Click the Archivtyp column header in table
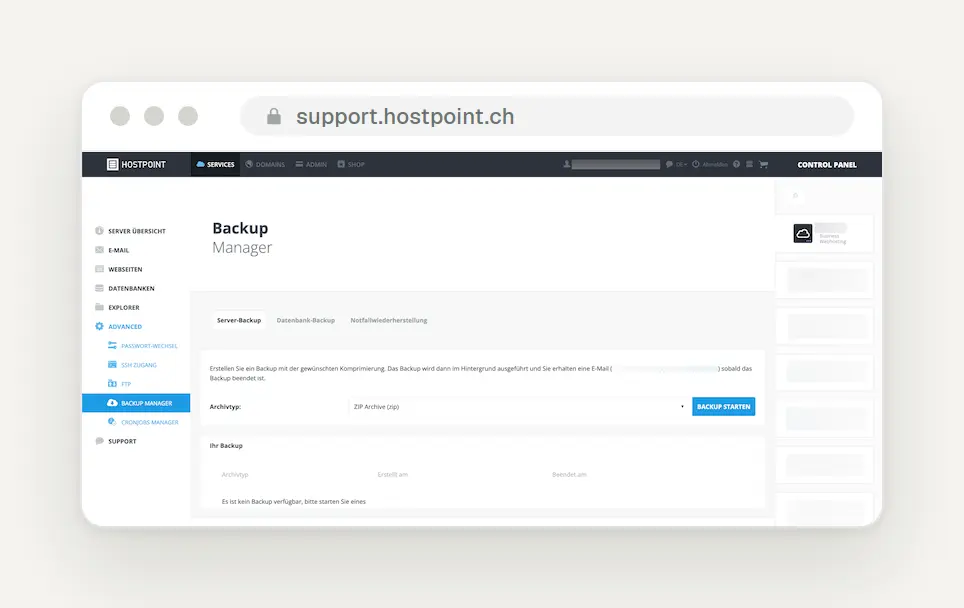 click(235, 475)
